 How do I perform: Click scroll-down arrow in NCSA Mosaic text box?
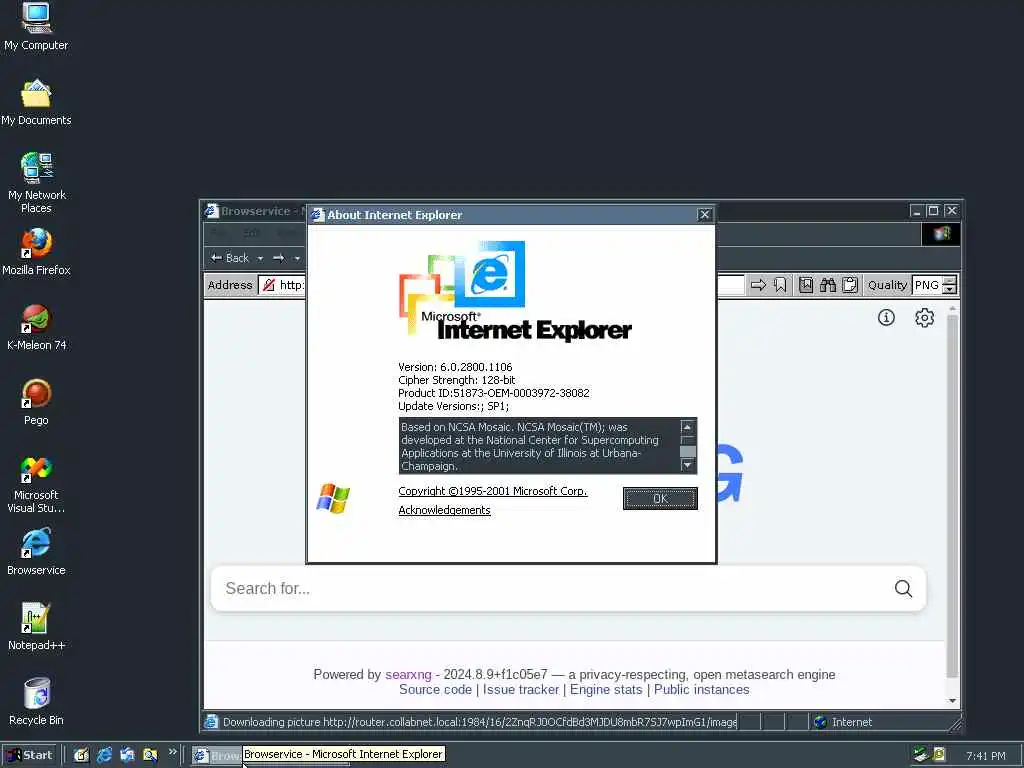687,465
